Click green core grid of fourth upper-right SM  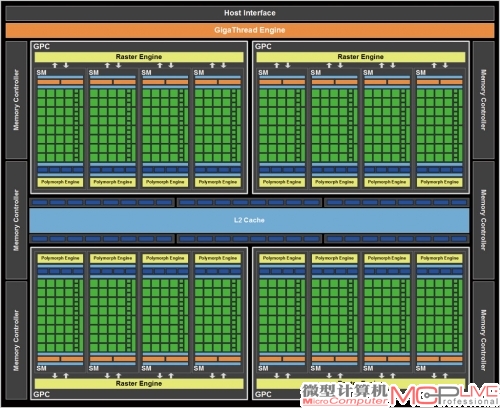[x=440, y=125]
